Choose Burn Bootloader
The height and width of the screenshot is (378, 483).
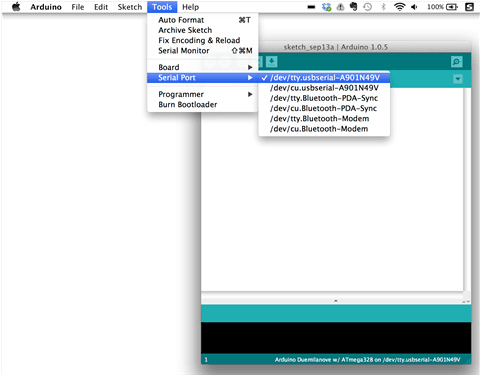click(202, 105)
